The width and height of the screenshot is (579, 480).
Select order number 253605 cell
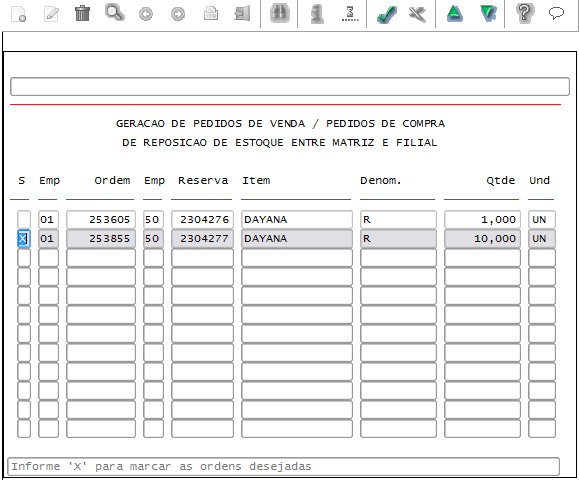101,220
